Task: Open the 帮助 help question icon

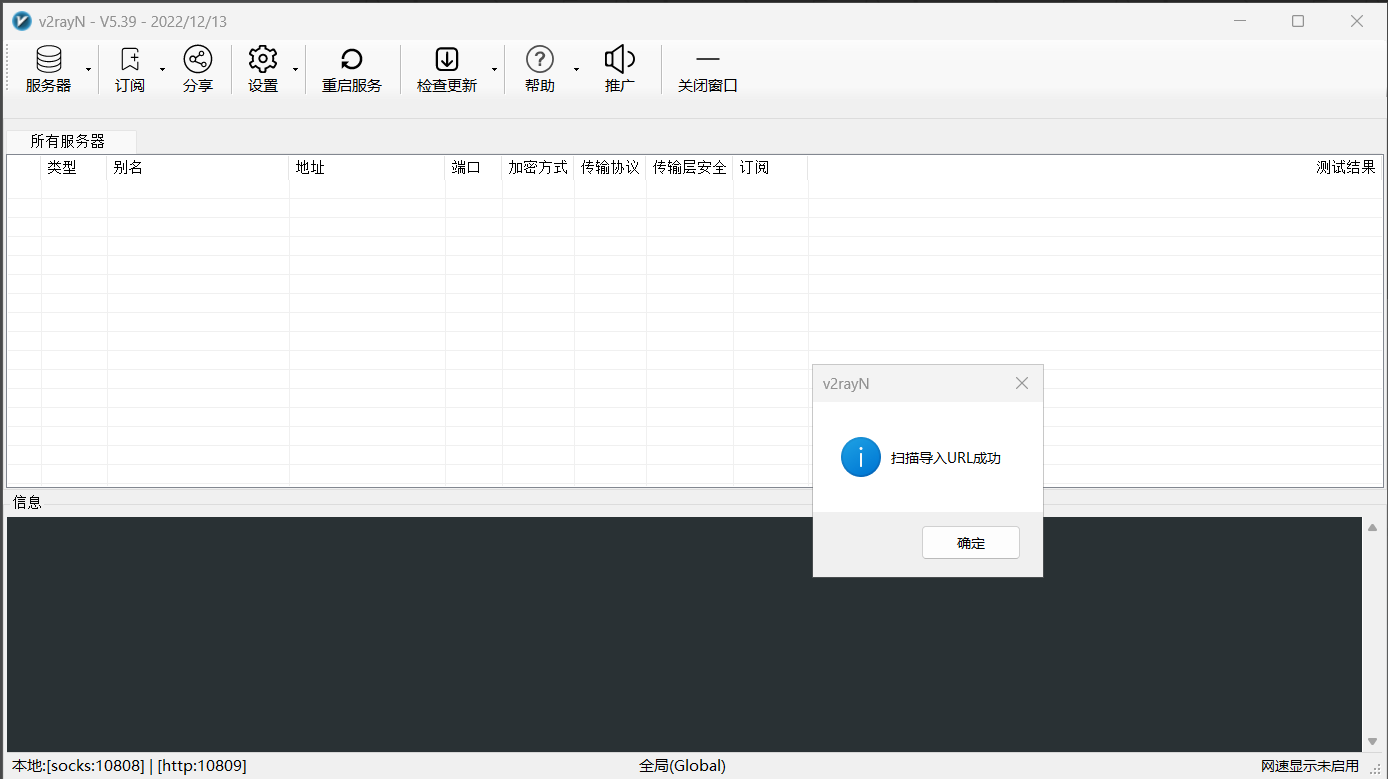Action: pyautogui.click(x=539, y=60)
